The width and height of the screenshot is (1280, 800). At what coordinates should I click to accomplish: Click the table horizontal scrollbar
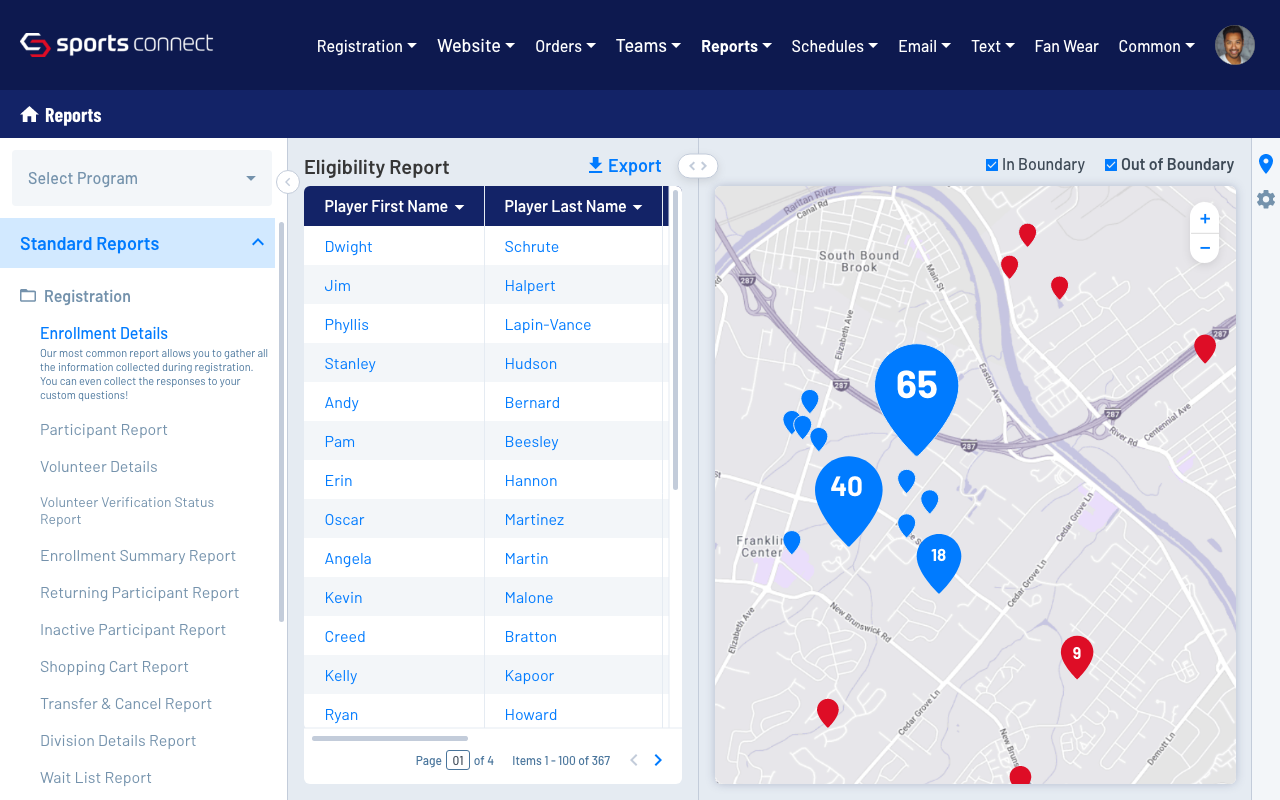pyautogui.click(x=390, y=738)
